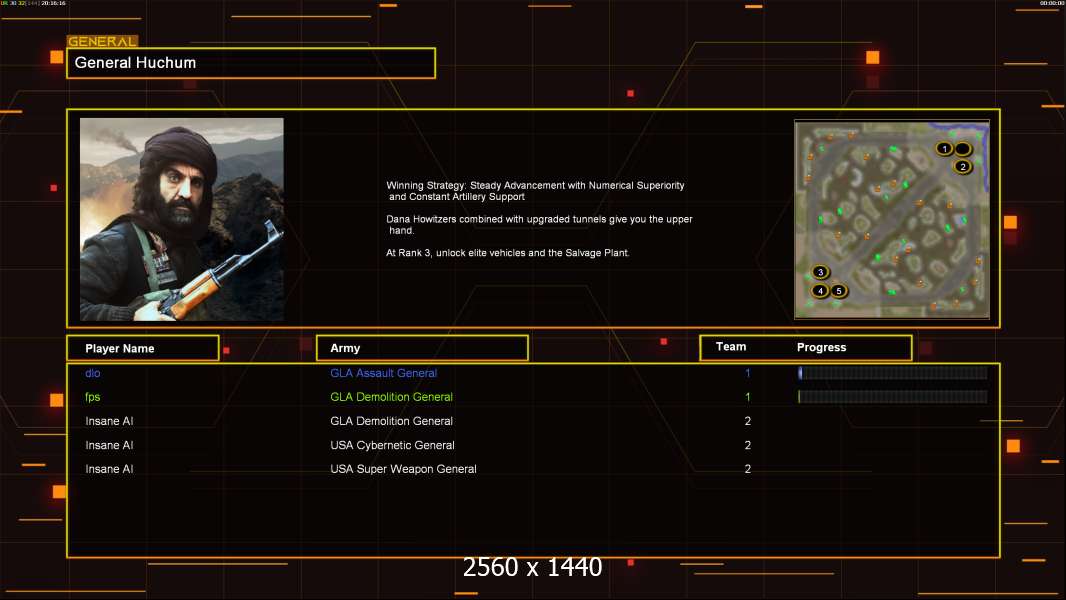Click the General Huchum portrait image
Image resolution: width=1066 pixels, height=600 pixels.
click(x=182, y=219)
